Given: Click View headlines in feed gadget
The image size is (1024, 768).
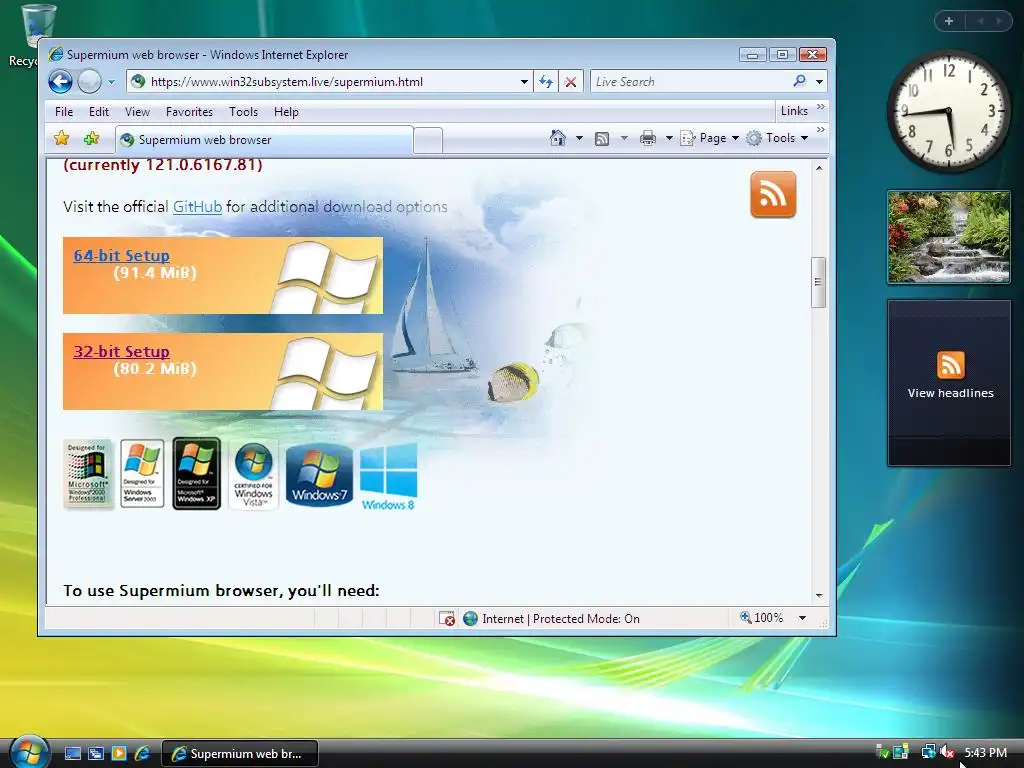Looking at the screenshot, I should (950, 393).
